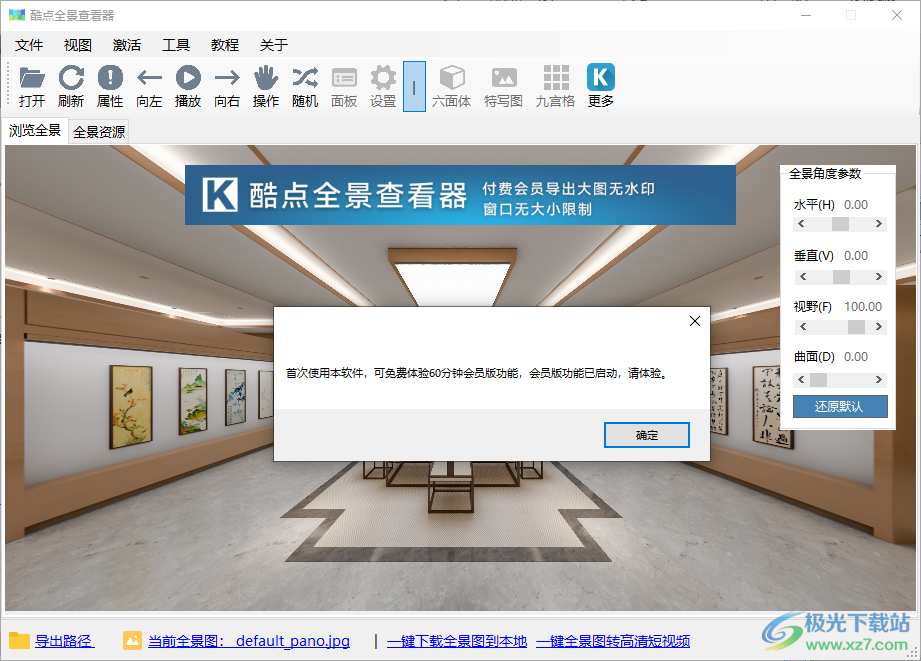Open the 视图 menu
The height and width of the screenshot is (661, 921).
pos(78,45)
